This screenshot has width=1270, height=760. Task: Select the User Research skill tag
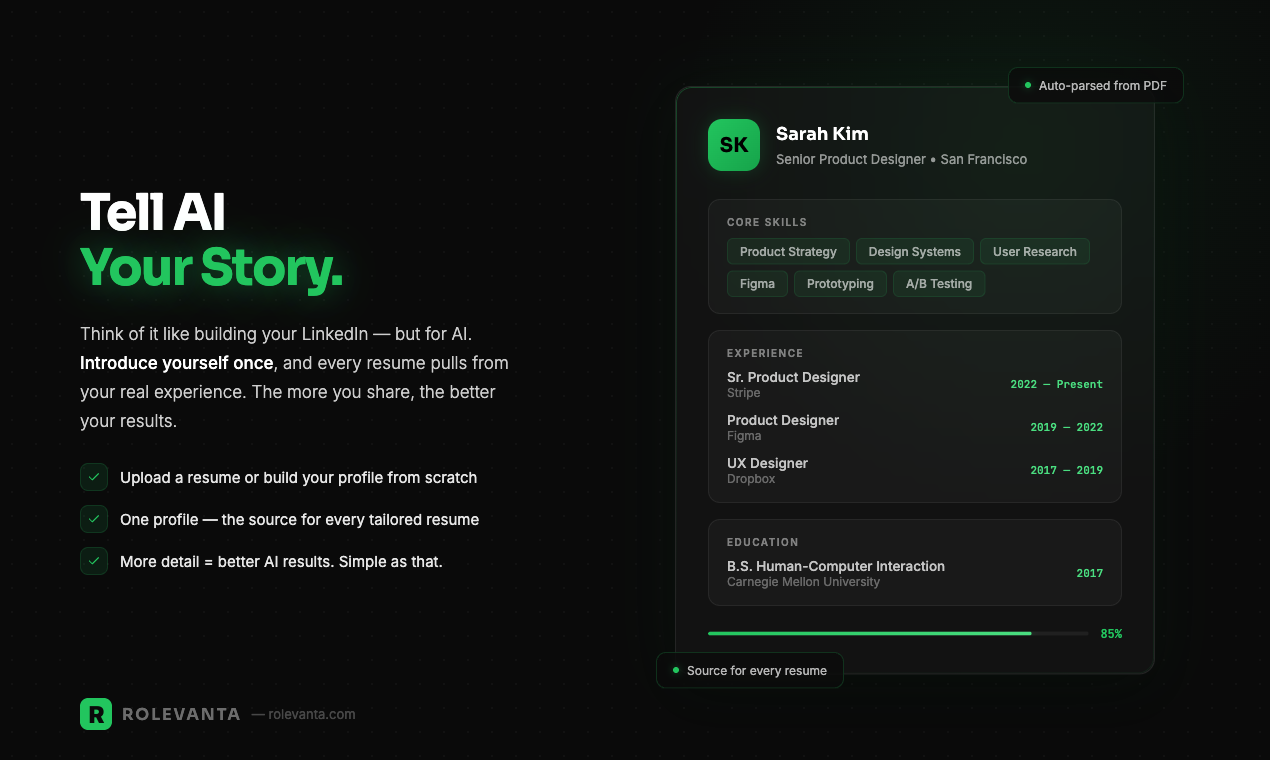[x=1034, y=252]
